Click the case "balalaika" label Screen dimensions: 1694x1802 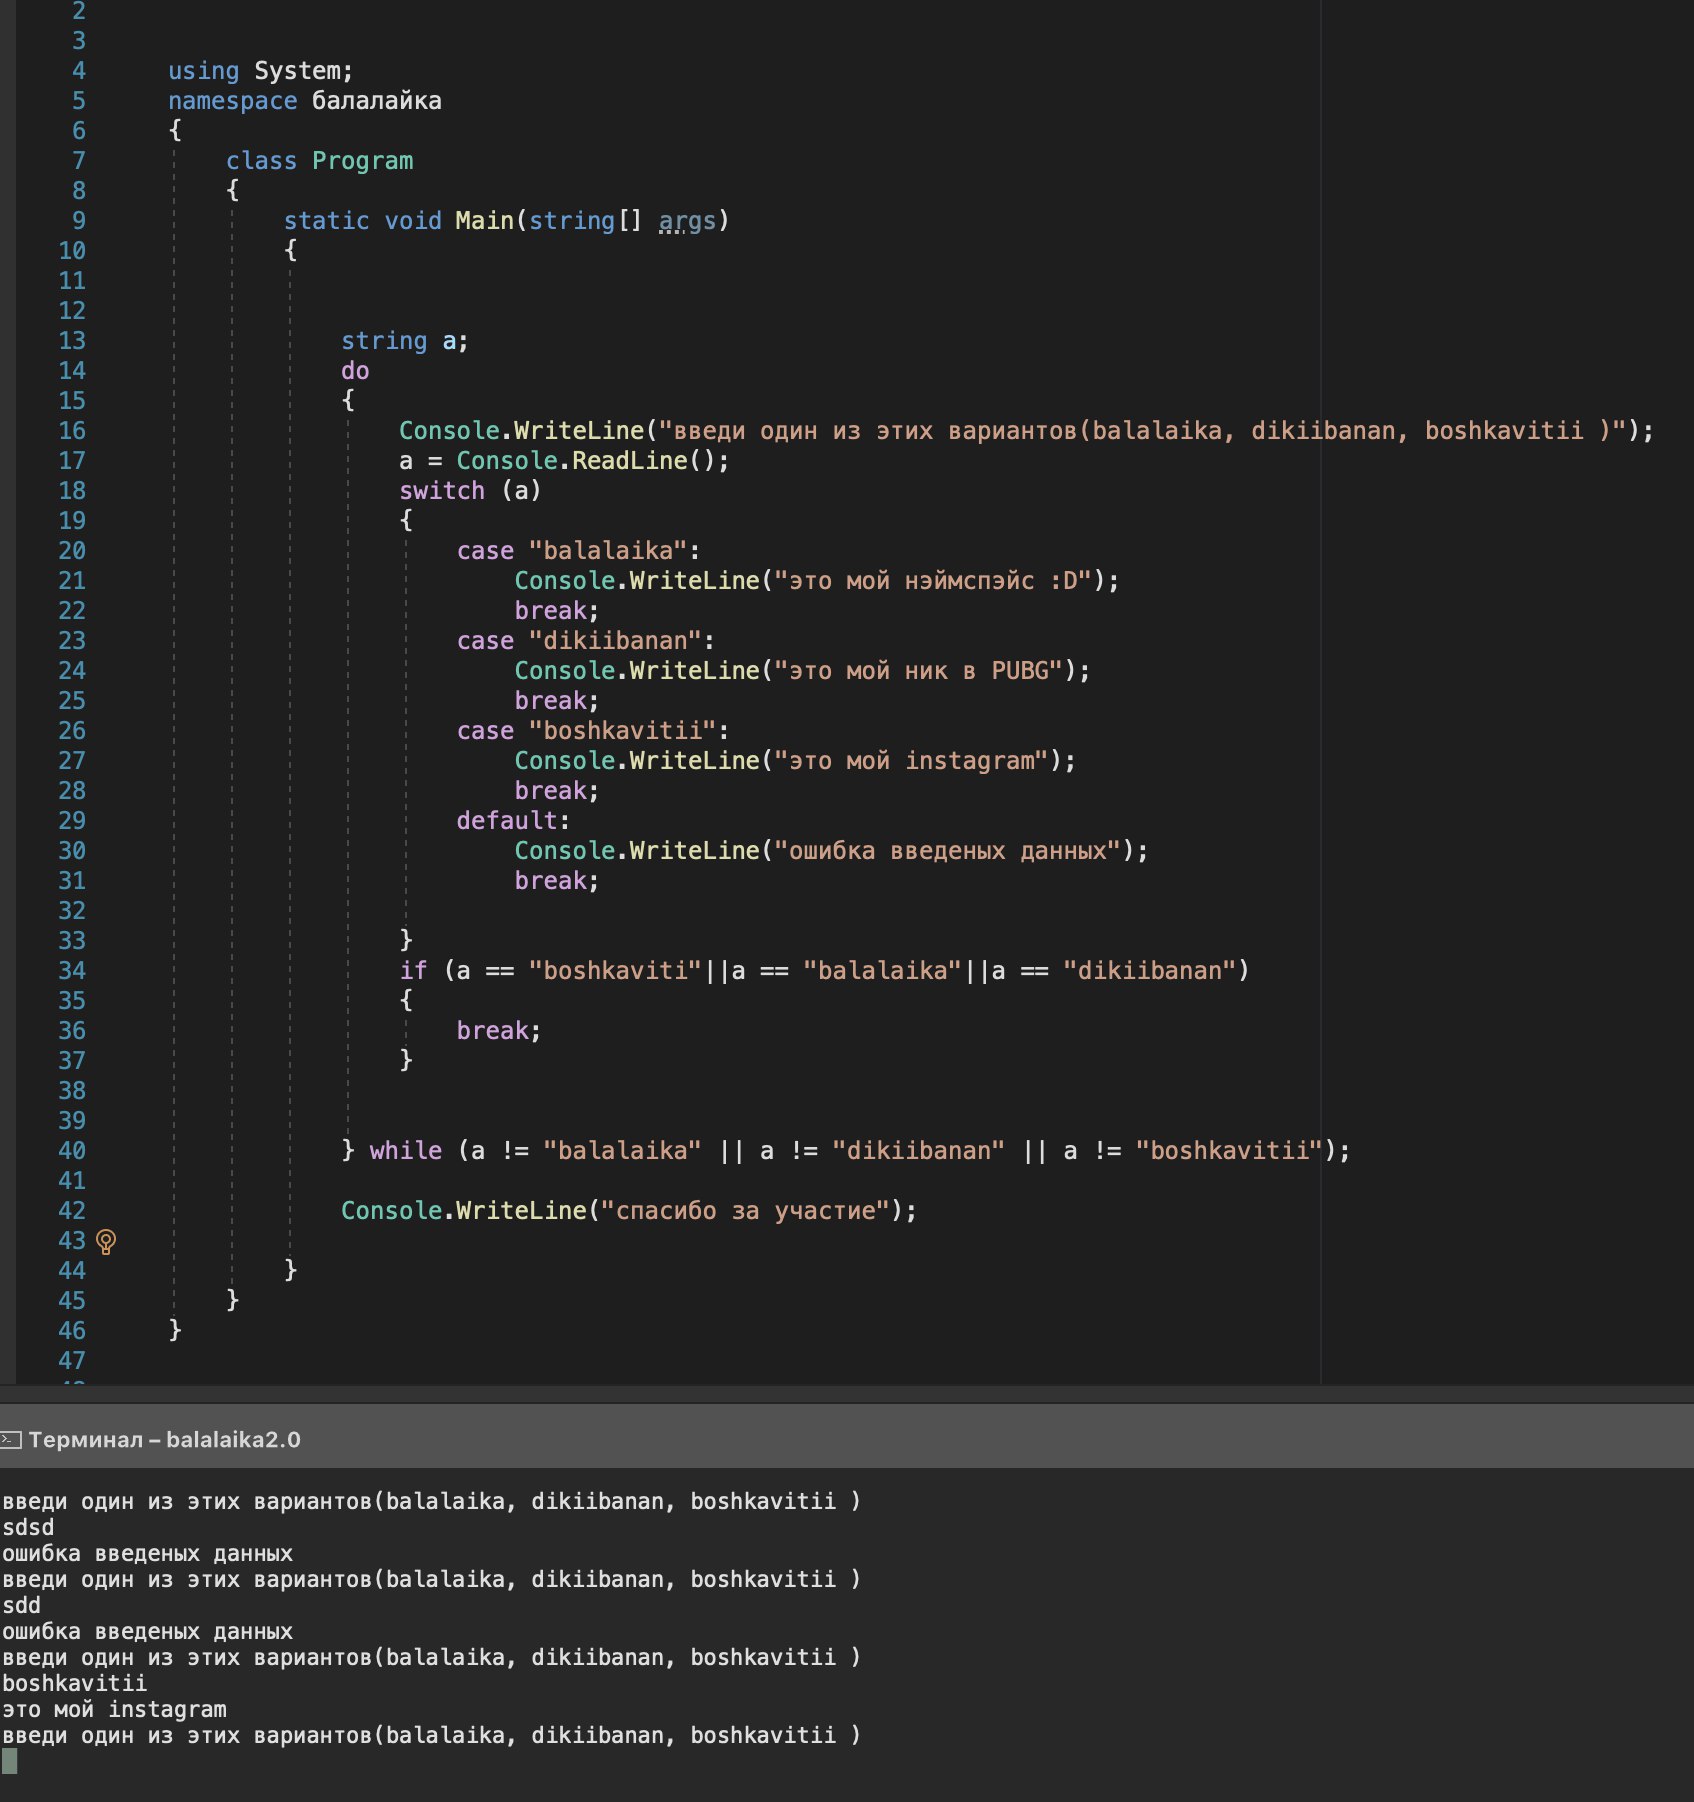pyautogui.click(x=579, y=551)
